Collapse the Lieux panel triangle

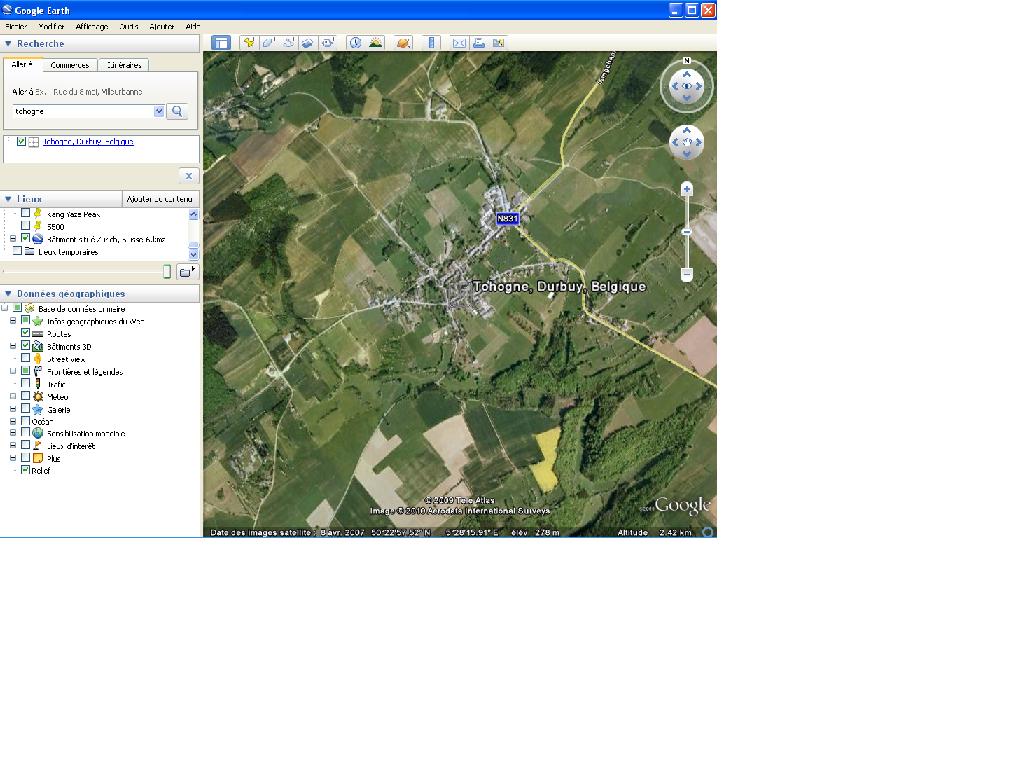click(8, 199)
